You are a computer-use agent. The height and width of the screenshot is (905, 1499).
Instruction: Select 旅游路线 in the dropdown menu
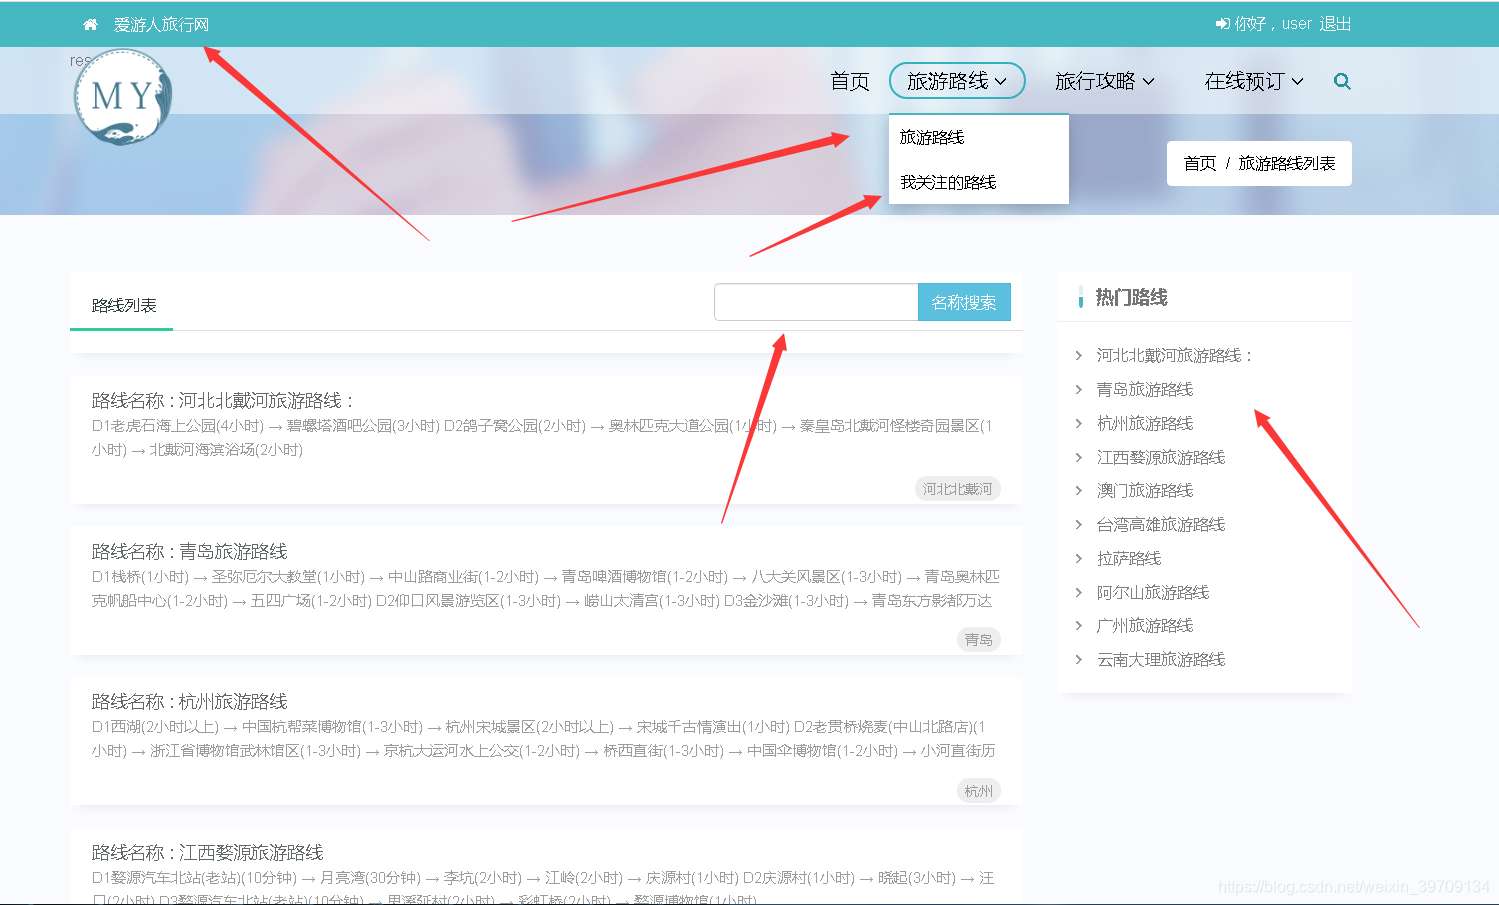(932, 137)
